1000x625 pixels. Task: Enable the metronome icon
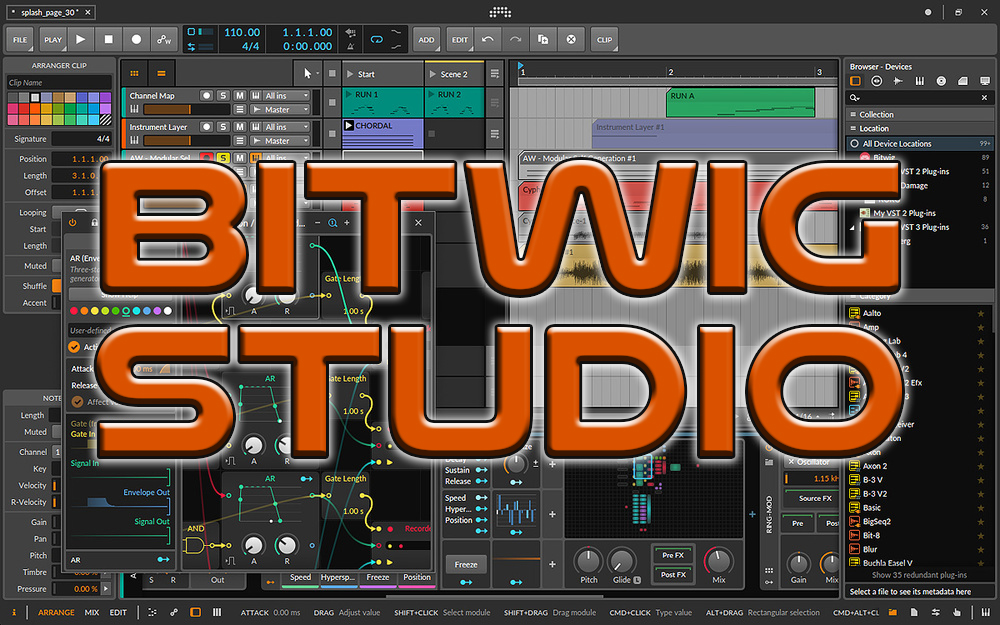(x=350, y=46)
